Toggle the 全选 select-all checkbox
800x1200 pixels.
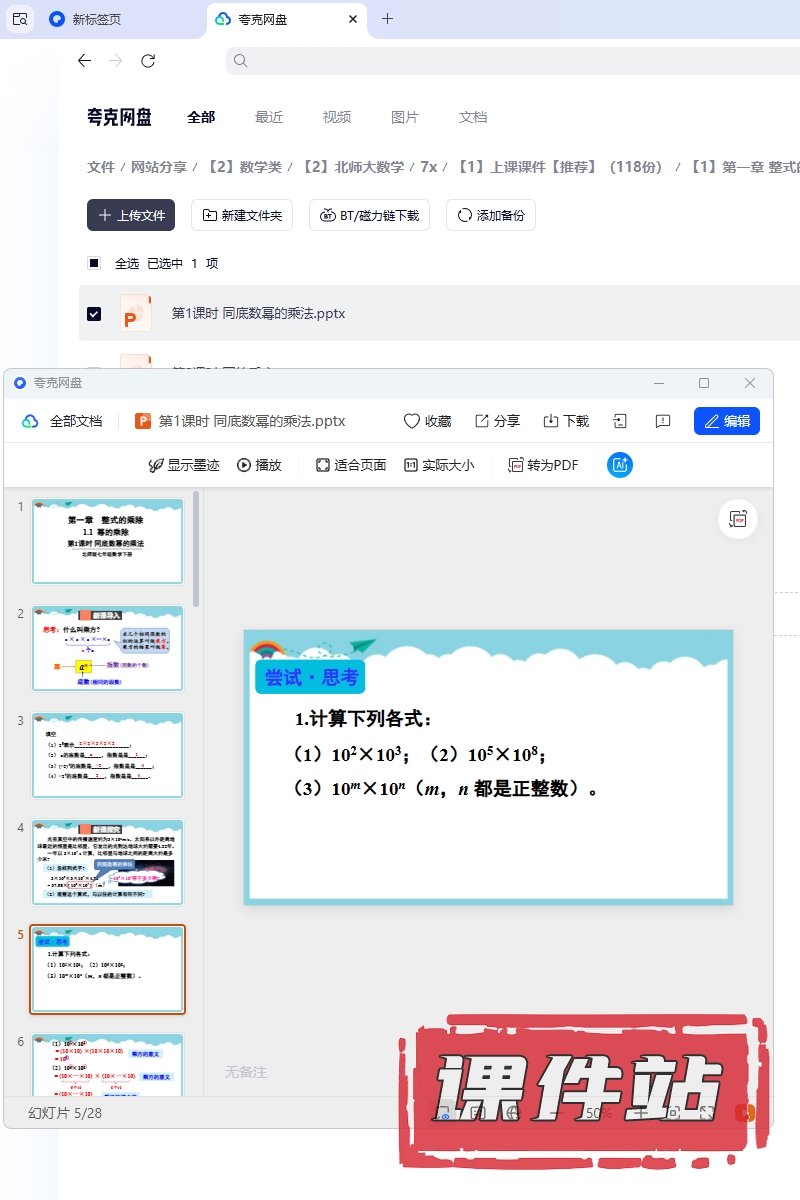94,263
